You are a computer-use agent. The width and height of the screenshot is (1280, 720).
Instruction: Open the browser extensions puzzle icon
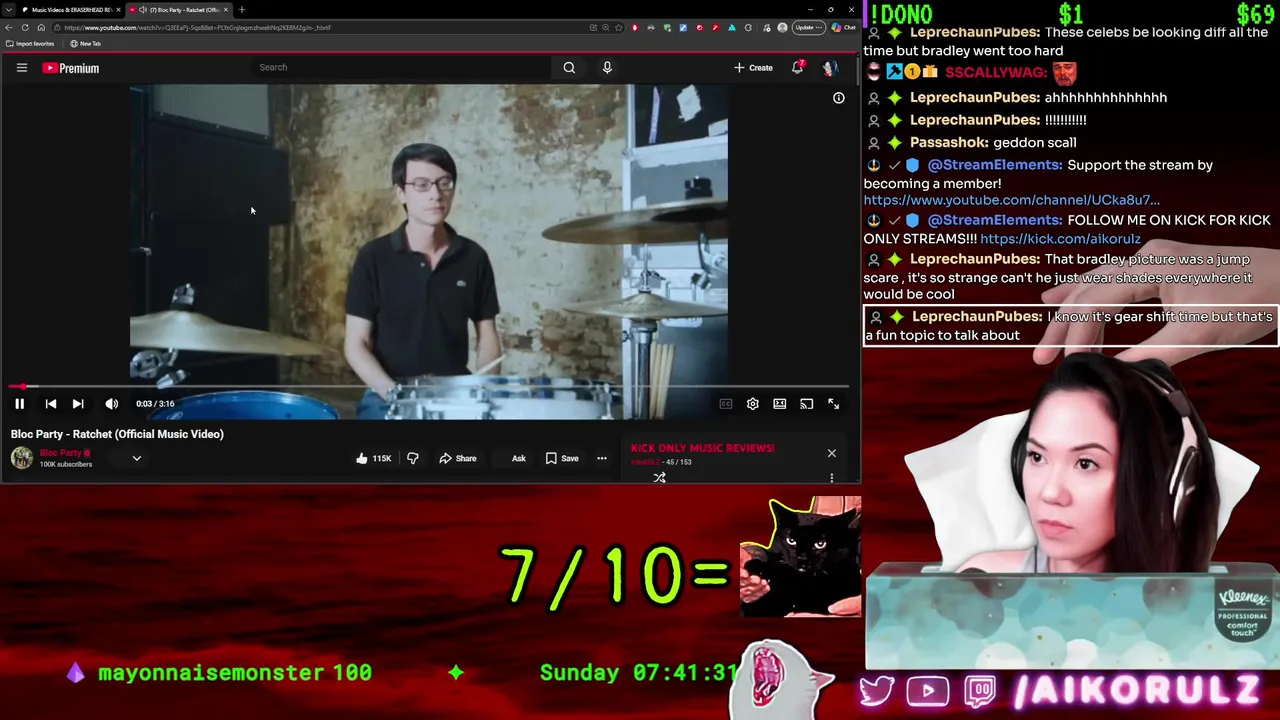point(748,28)
